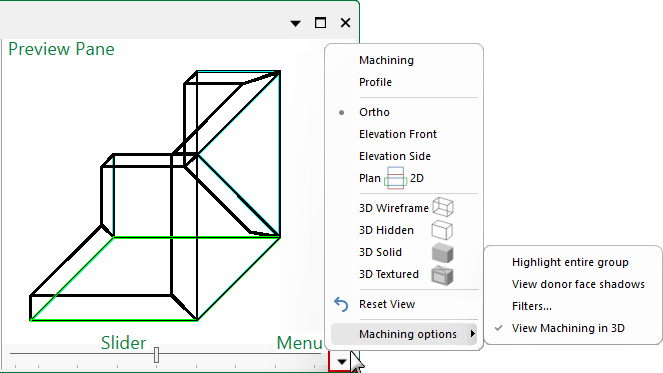
Task: Select Elevation Side view
Action: point(395,156)
